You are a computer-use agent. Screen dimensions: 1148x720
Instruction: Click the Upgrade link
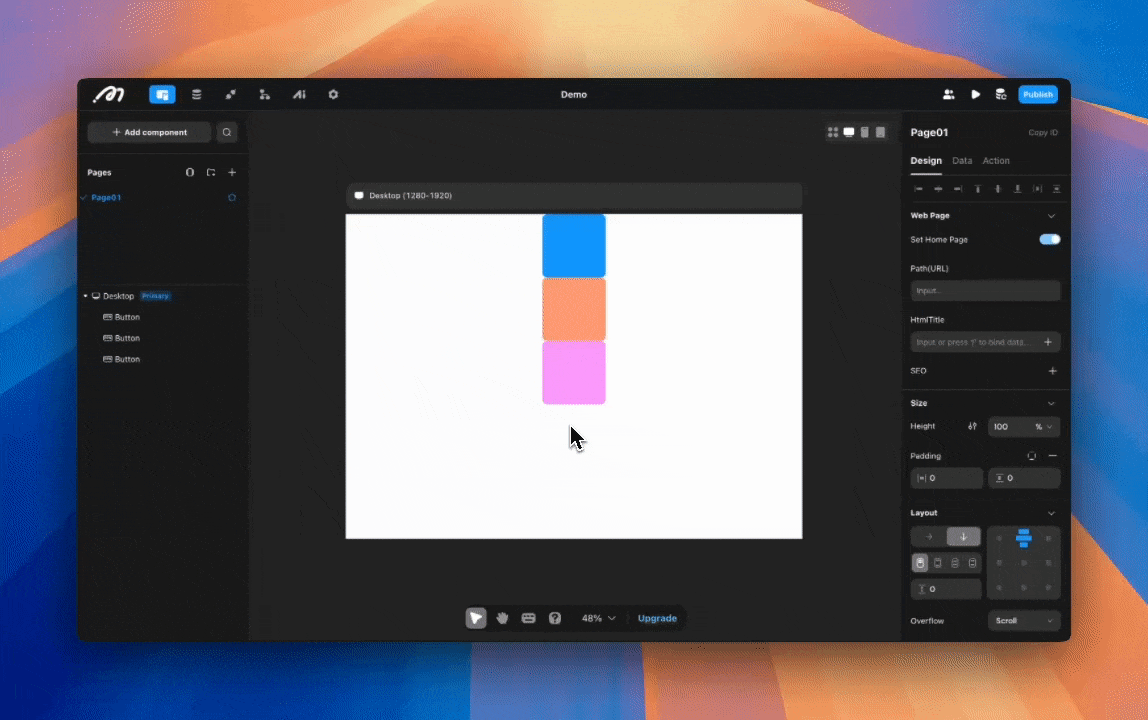[x=657, y=618]
